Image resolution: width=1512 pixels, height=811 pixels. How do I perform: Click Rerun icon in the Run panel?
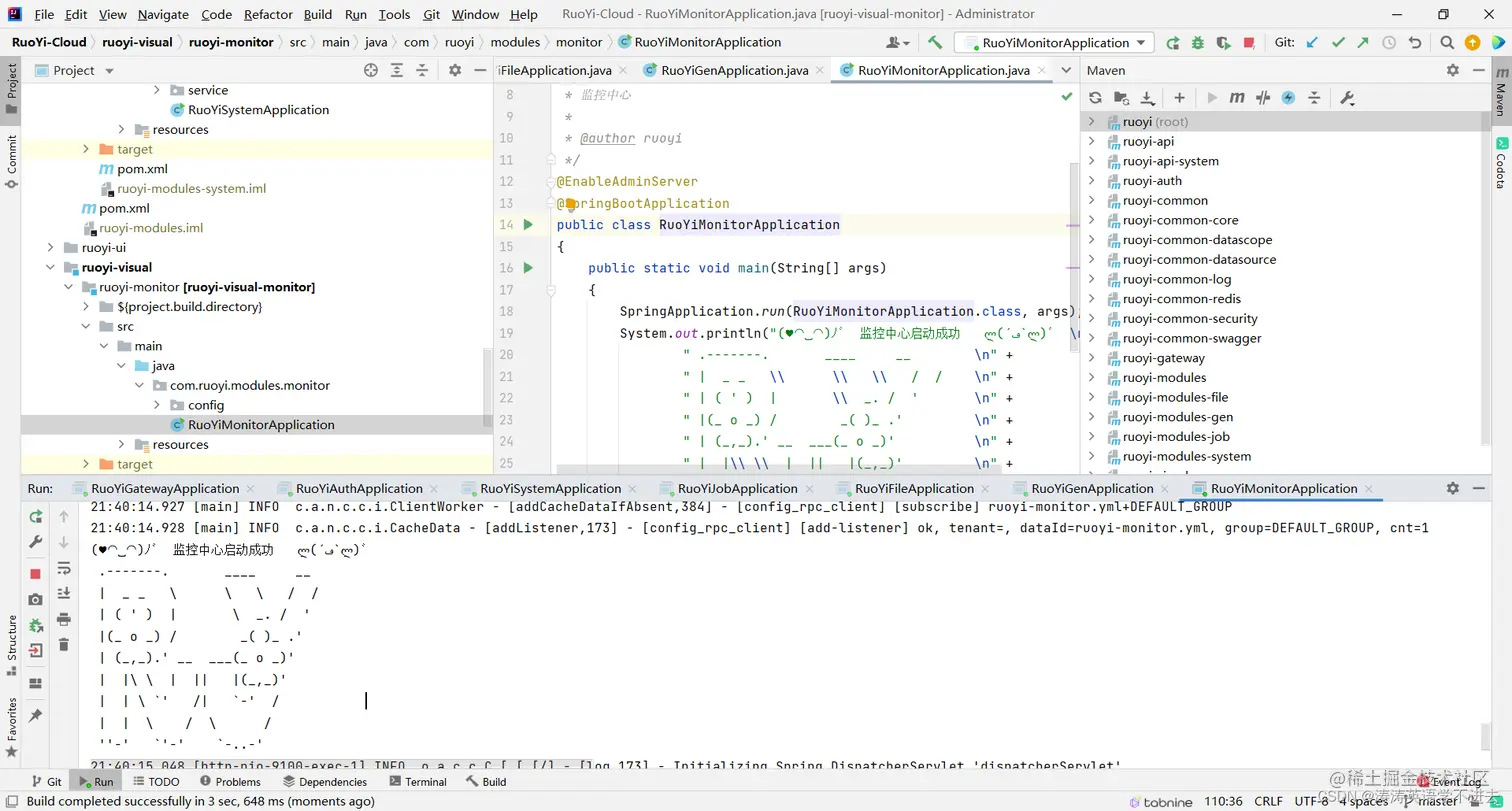point(36,516)
